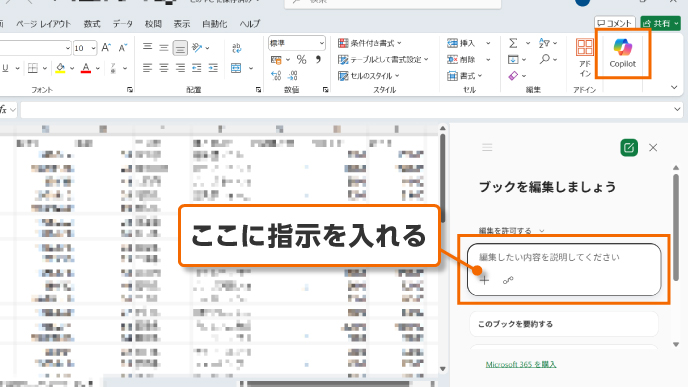Screen dimensions: 688x387
Task: Click the コメント button
Action: [x=614, y=23]
